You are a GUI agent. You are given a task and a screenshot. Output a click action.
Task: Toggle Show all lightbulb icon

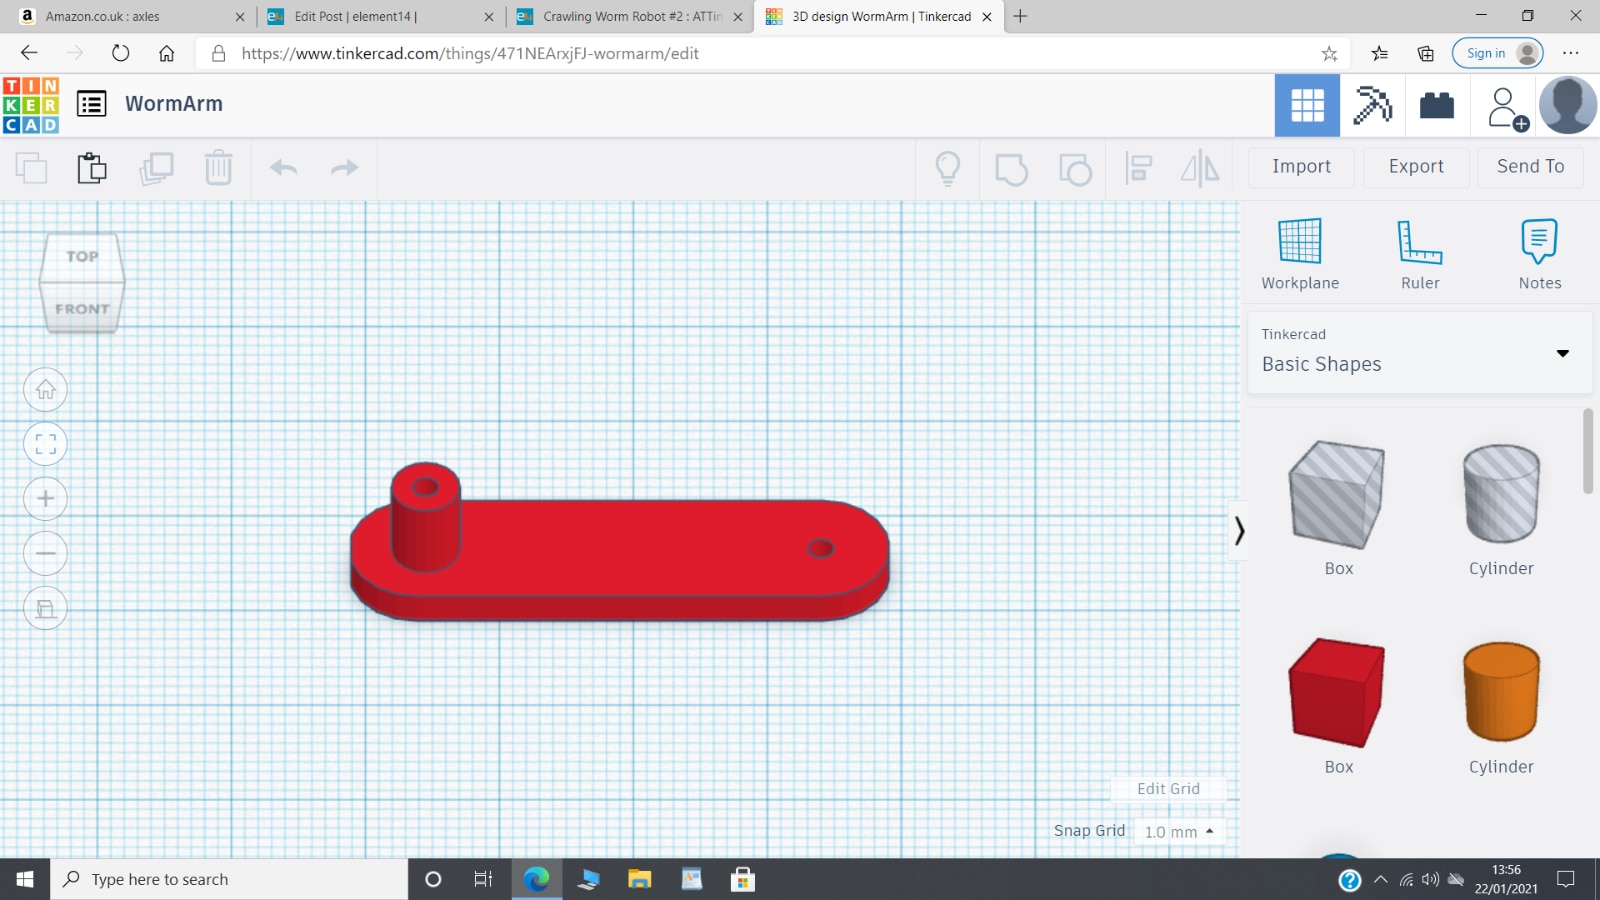(x=947, y=168)
